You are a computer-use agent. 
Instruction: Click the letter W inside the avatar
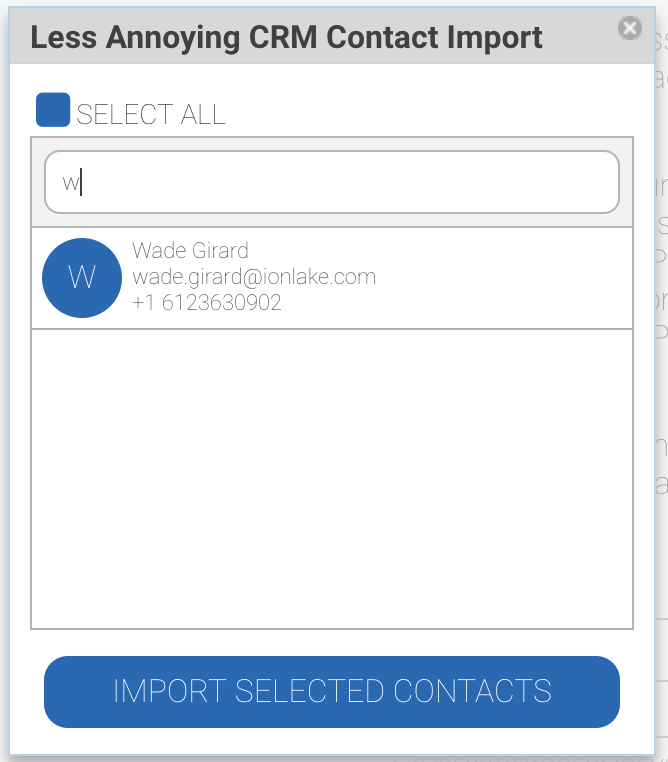click(82, 277)
